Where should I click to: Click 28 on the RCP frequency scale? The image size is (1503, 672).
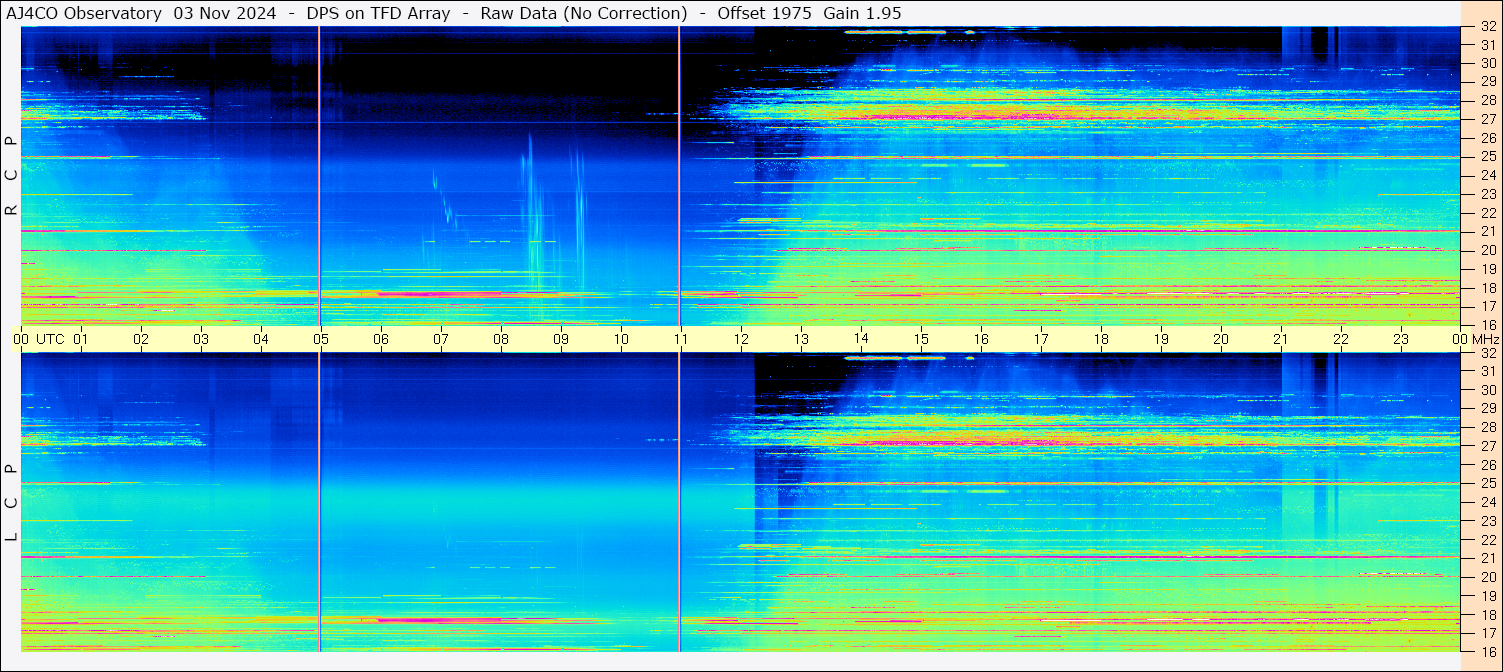pyautogui.click(x=1488, y=100)
